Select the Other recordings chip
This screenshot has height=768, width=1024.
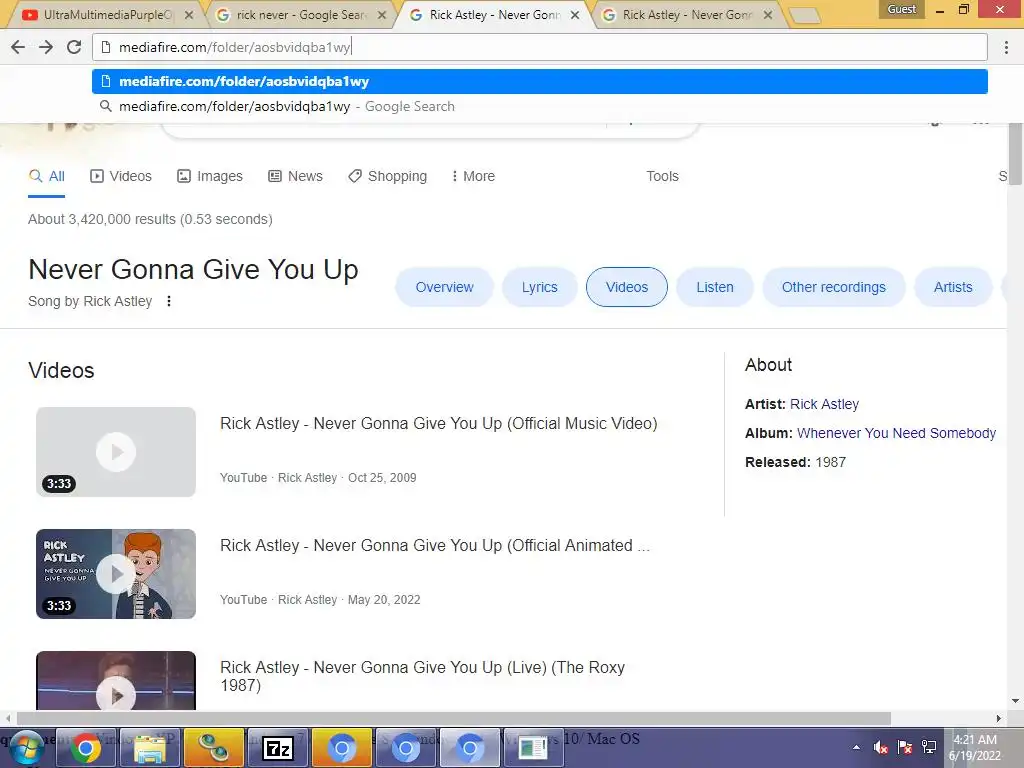click(833, 287)
